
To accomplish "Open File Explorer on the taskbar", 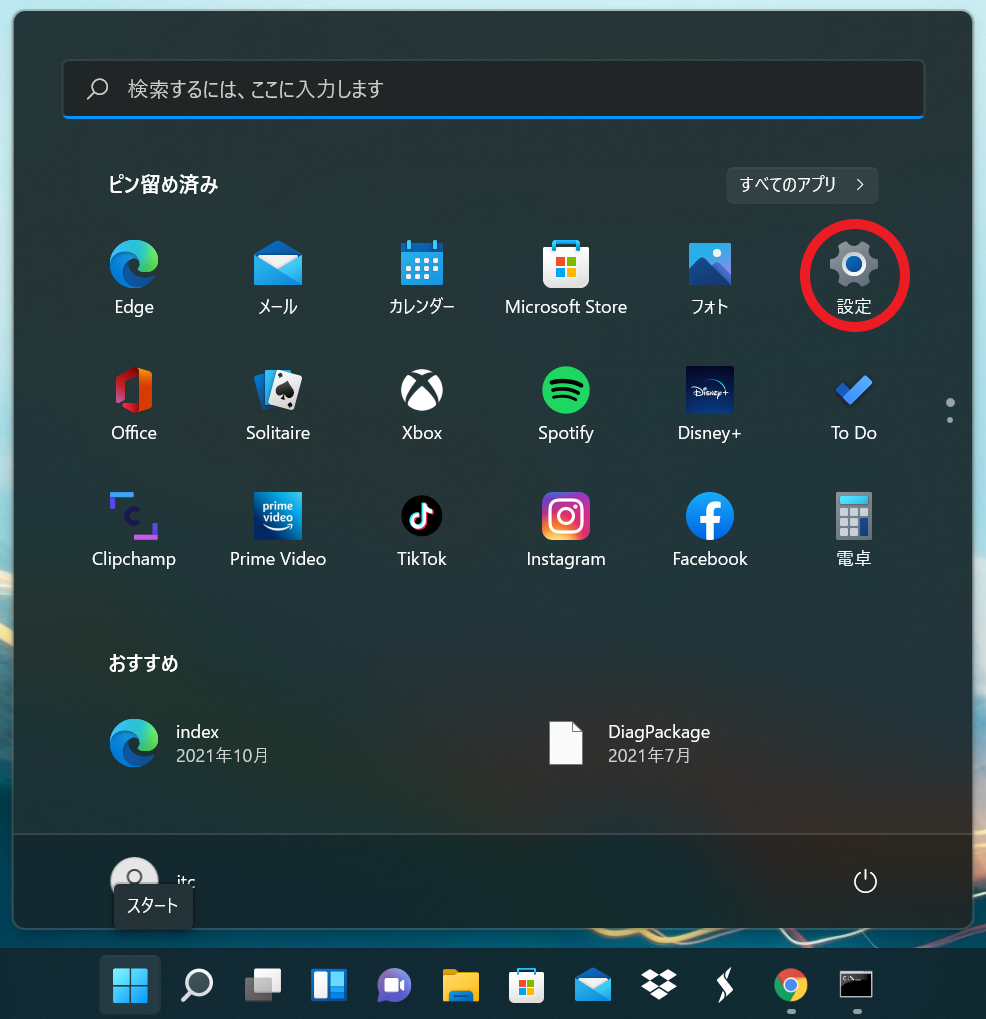I will pyautogui.click(x=461, y=985).
